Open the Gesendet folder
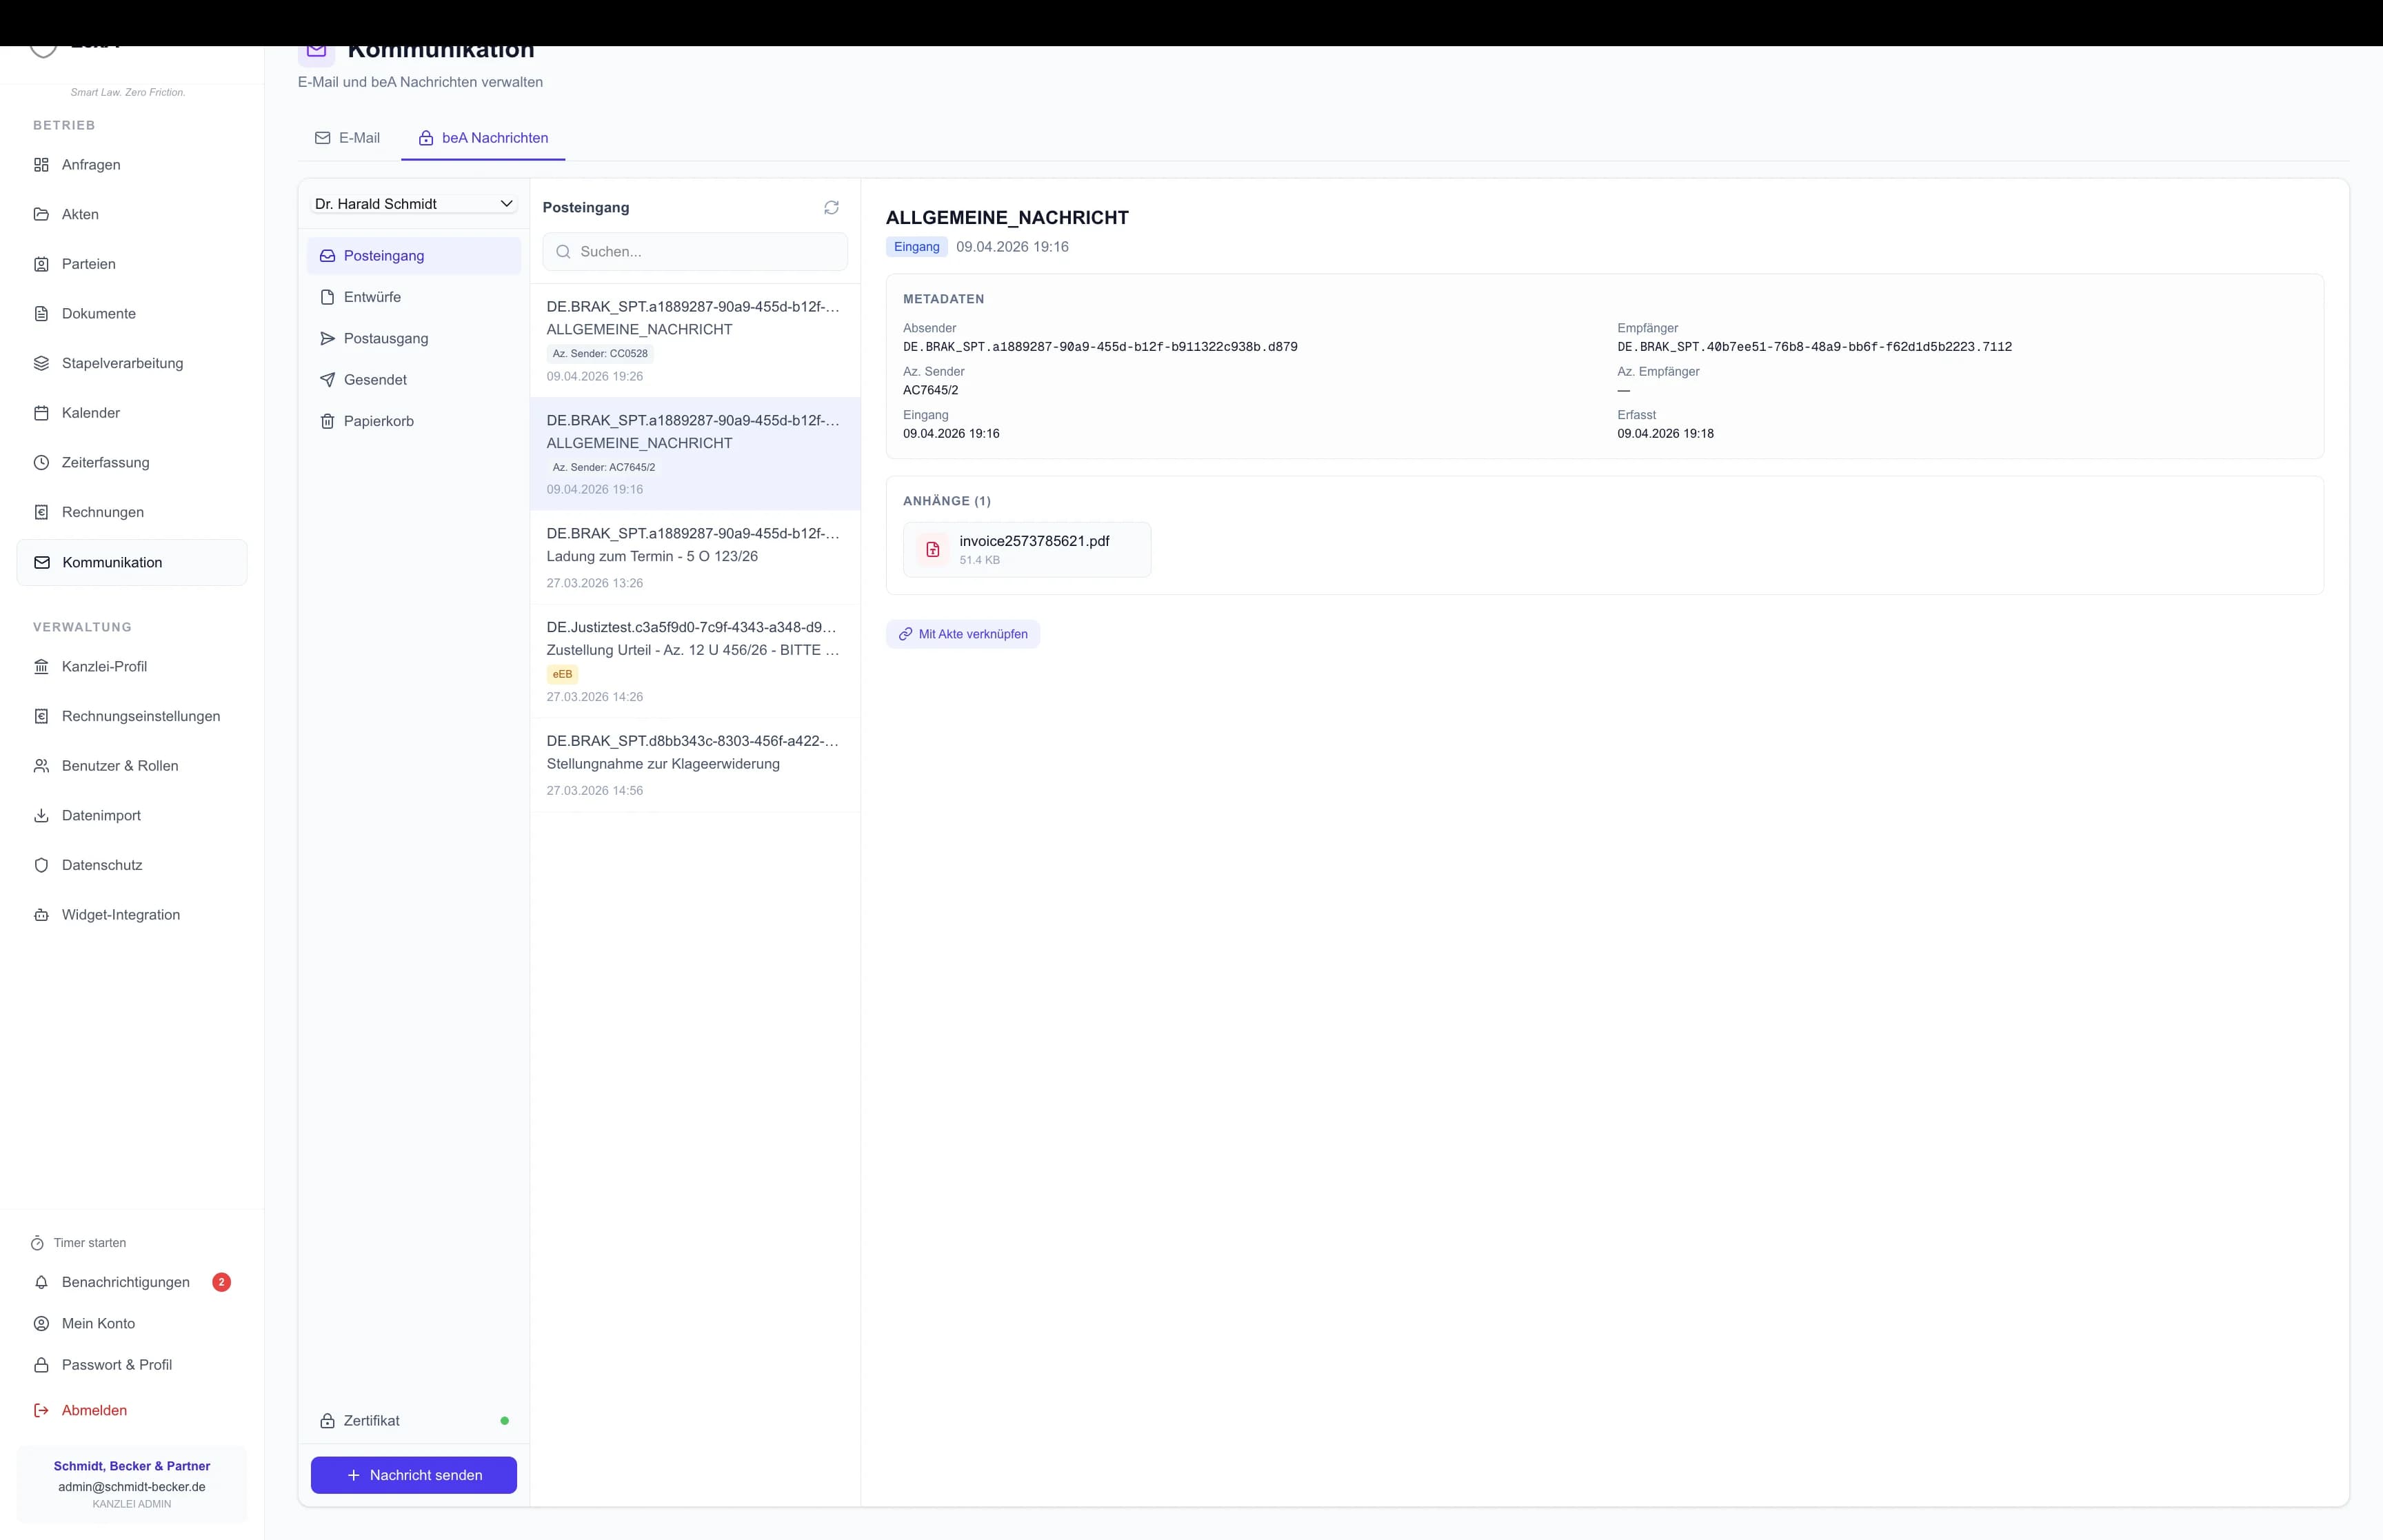 pos(375,380)
